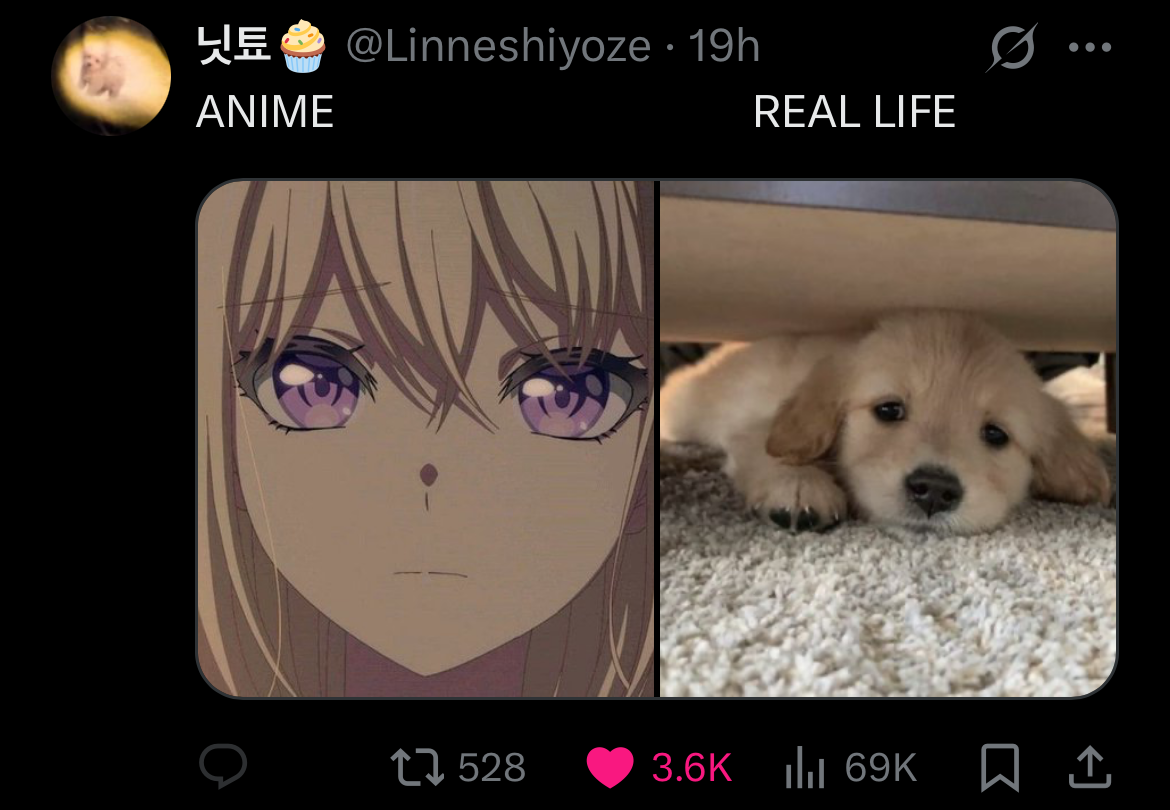Click the repost arrows icon
This screenshot has height=810, width=1170.
pyautogui.click(x=417, y=767)
